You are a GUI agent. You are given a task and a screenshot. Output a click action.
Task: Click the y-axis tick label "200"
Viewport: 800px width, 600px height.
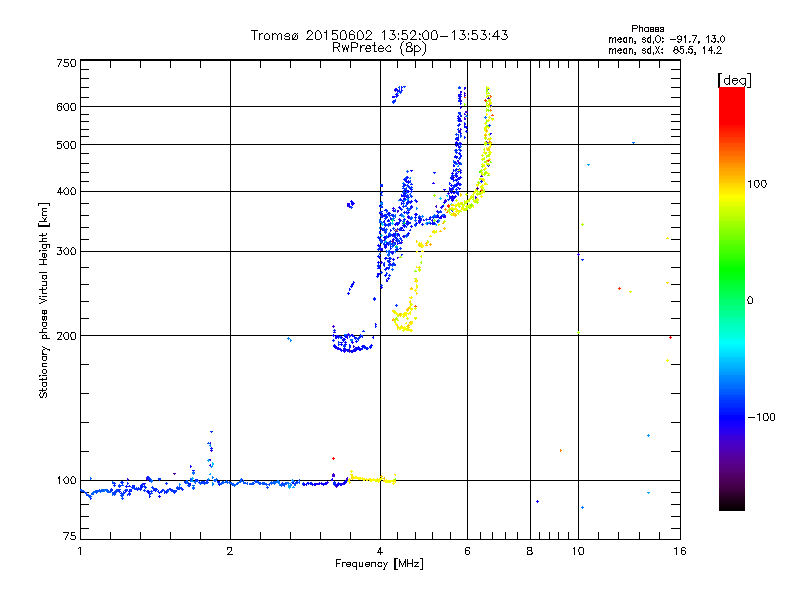tap(66, 336)
